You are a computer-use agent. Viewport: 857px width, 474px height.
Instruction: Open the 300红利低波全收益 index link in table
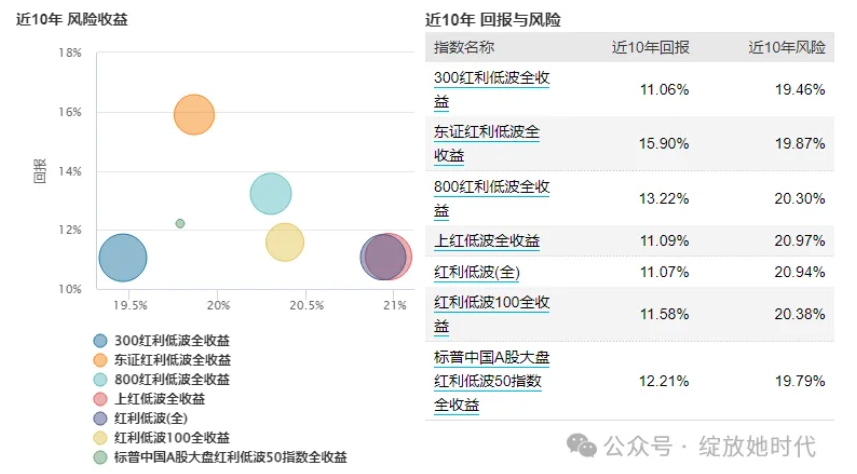pyautogui.click(x=492, y=89)
